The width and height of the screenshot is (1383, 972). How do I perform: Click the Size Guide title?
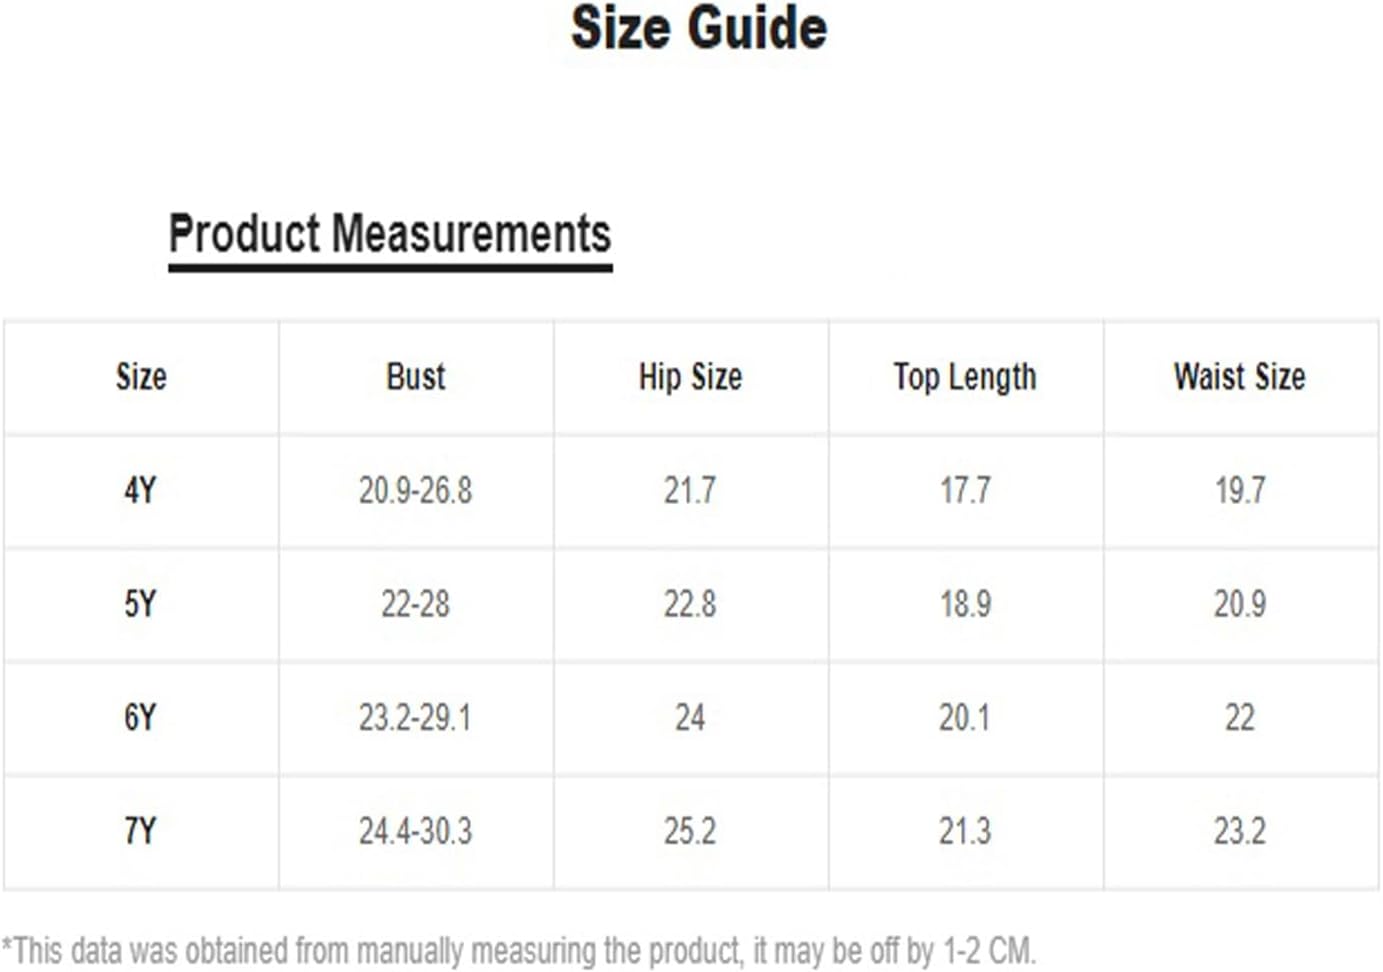pos(699,28)
